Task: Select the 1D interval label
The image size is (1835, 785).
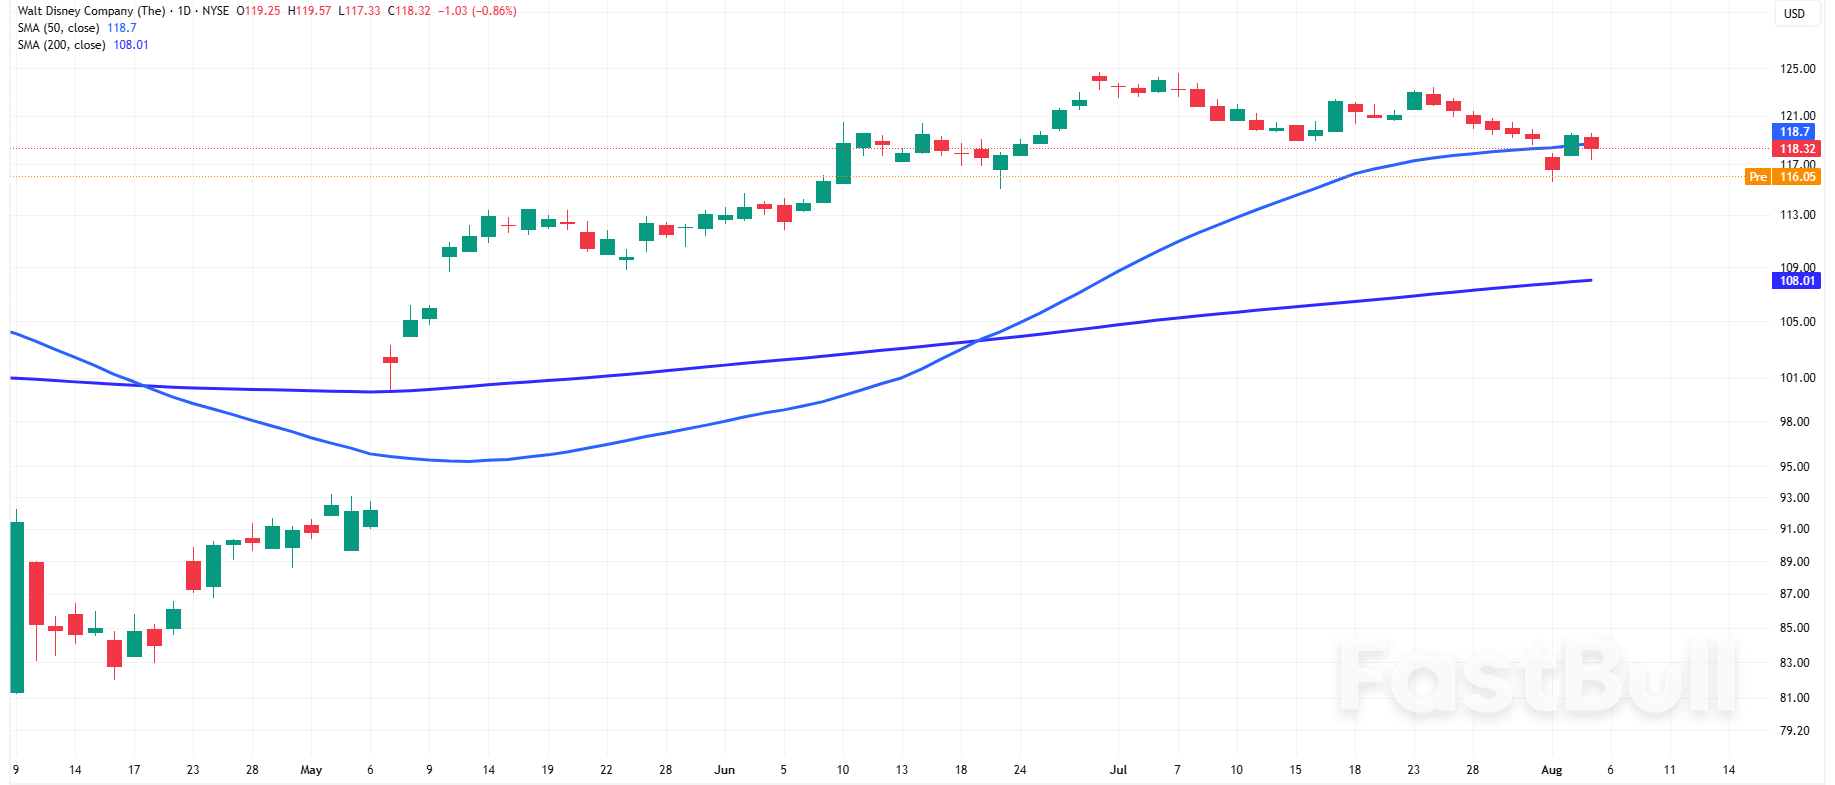Action: click(184, 11)
